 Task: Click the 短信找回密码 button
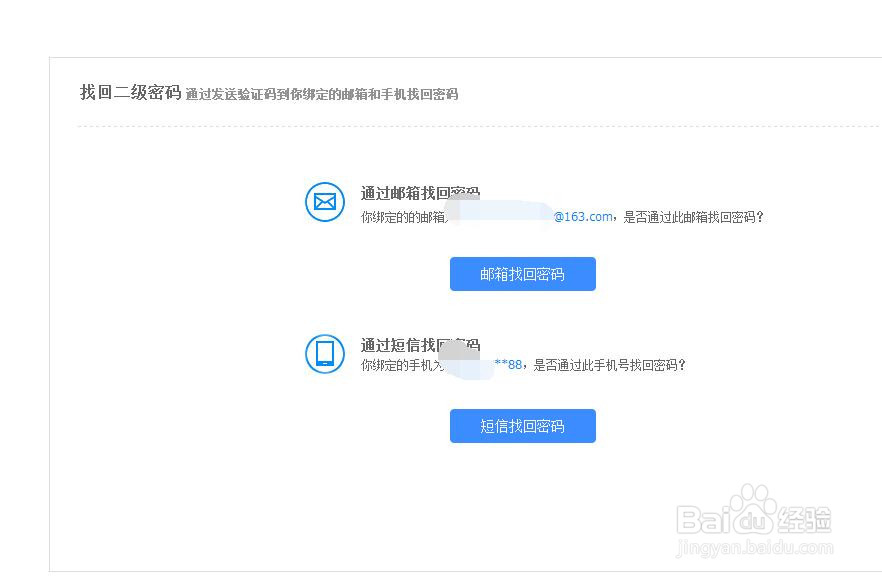point(522,426)
